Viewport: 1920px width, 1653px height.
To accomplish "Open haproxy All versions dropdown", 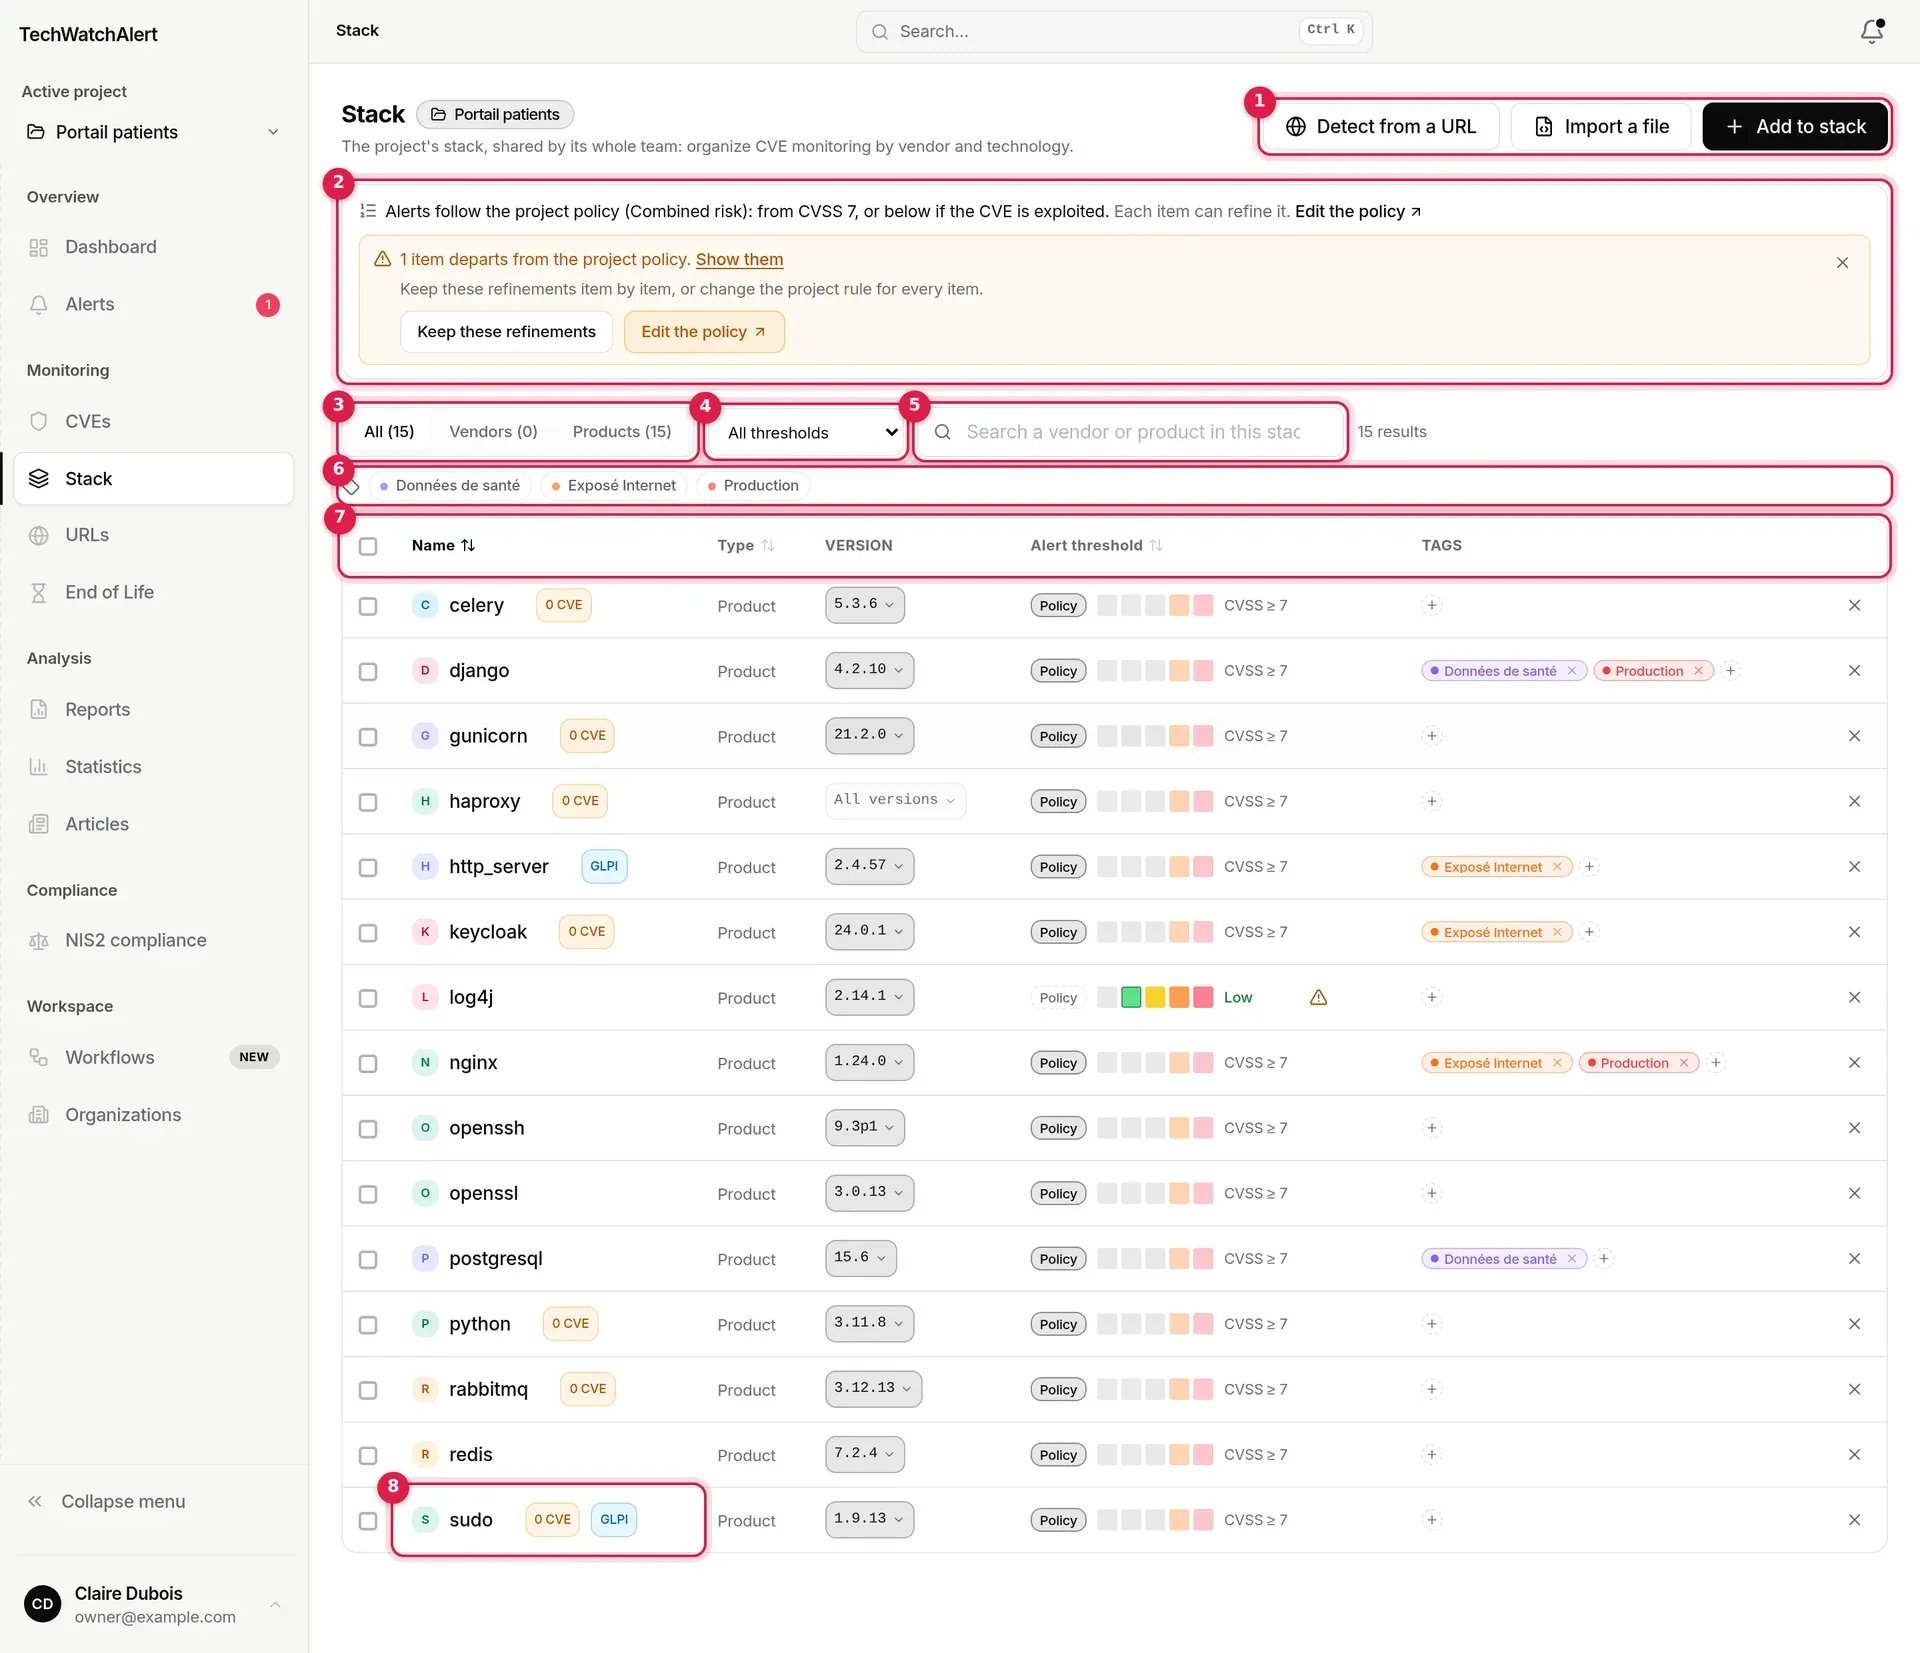I will point(895,801).
